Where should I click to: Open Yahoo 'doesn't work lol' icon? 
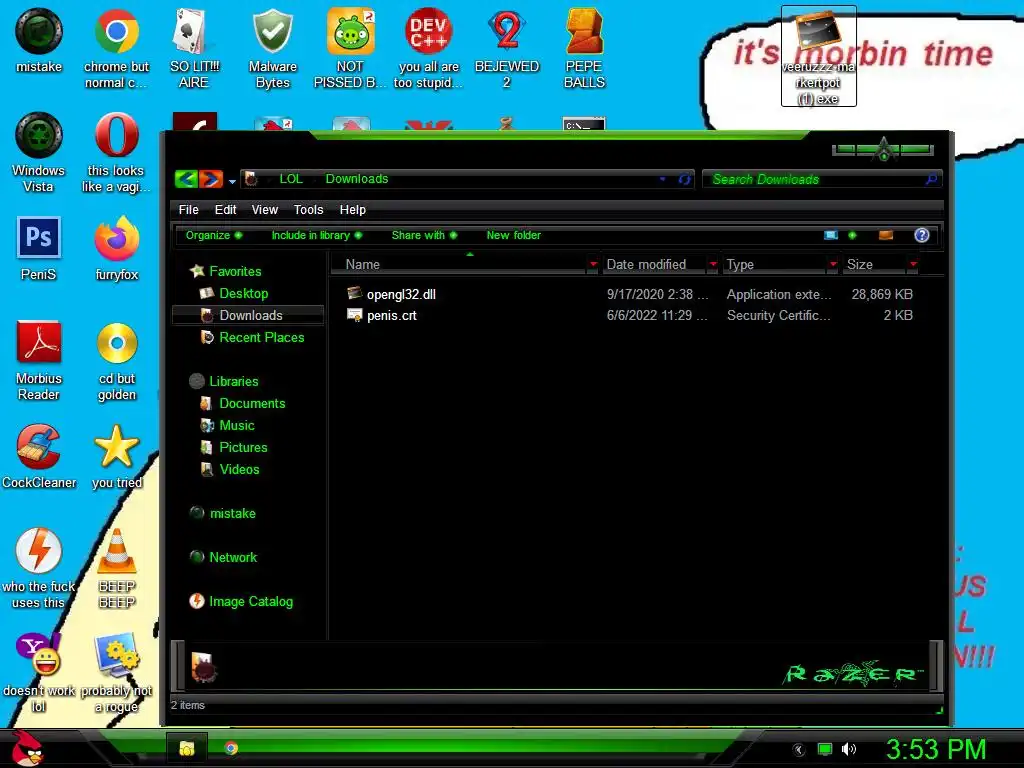point(39,672)
